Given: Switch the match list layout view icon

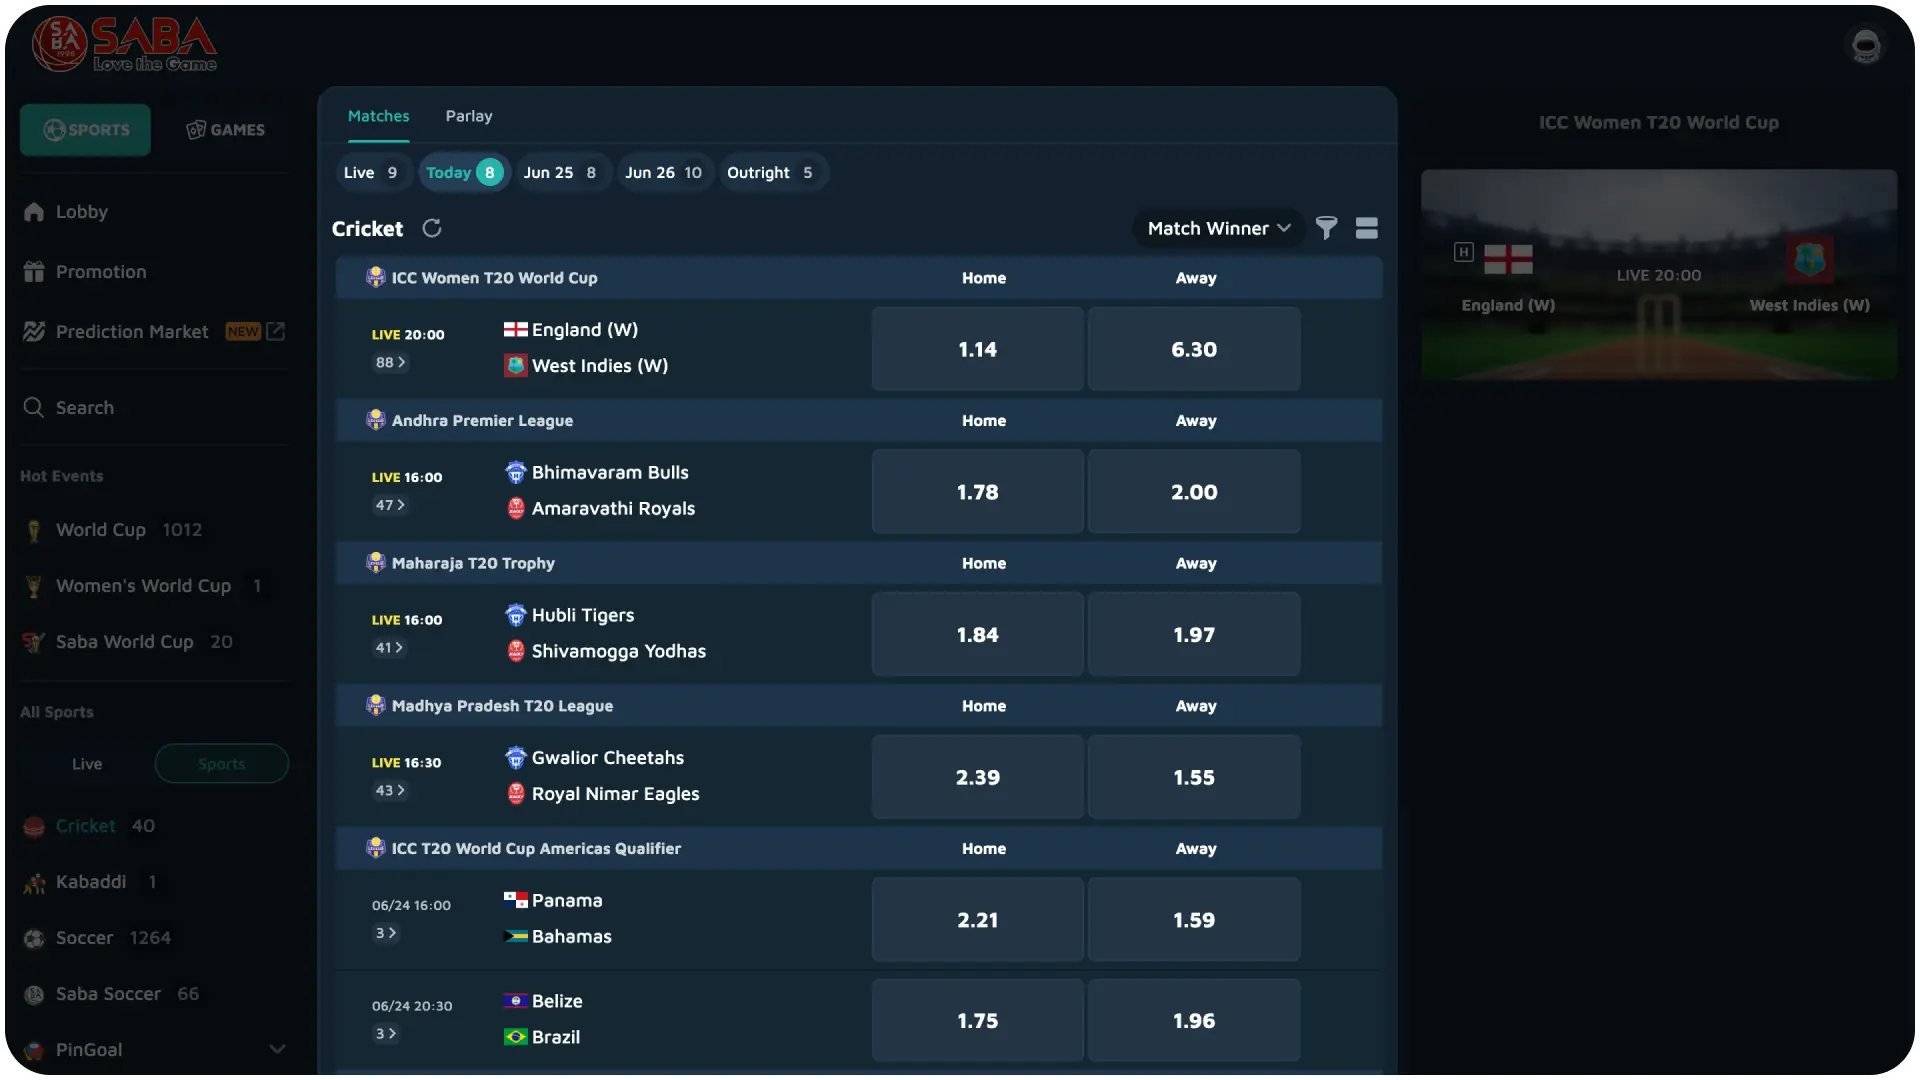Looking at the screenshot, I should [1366, 228].
